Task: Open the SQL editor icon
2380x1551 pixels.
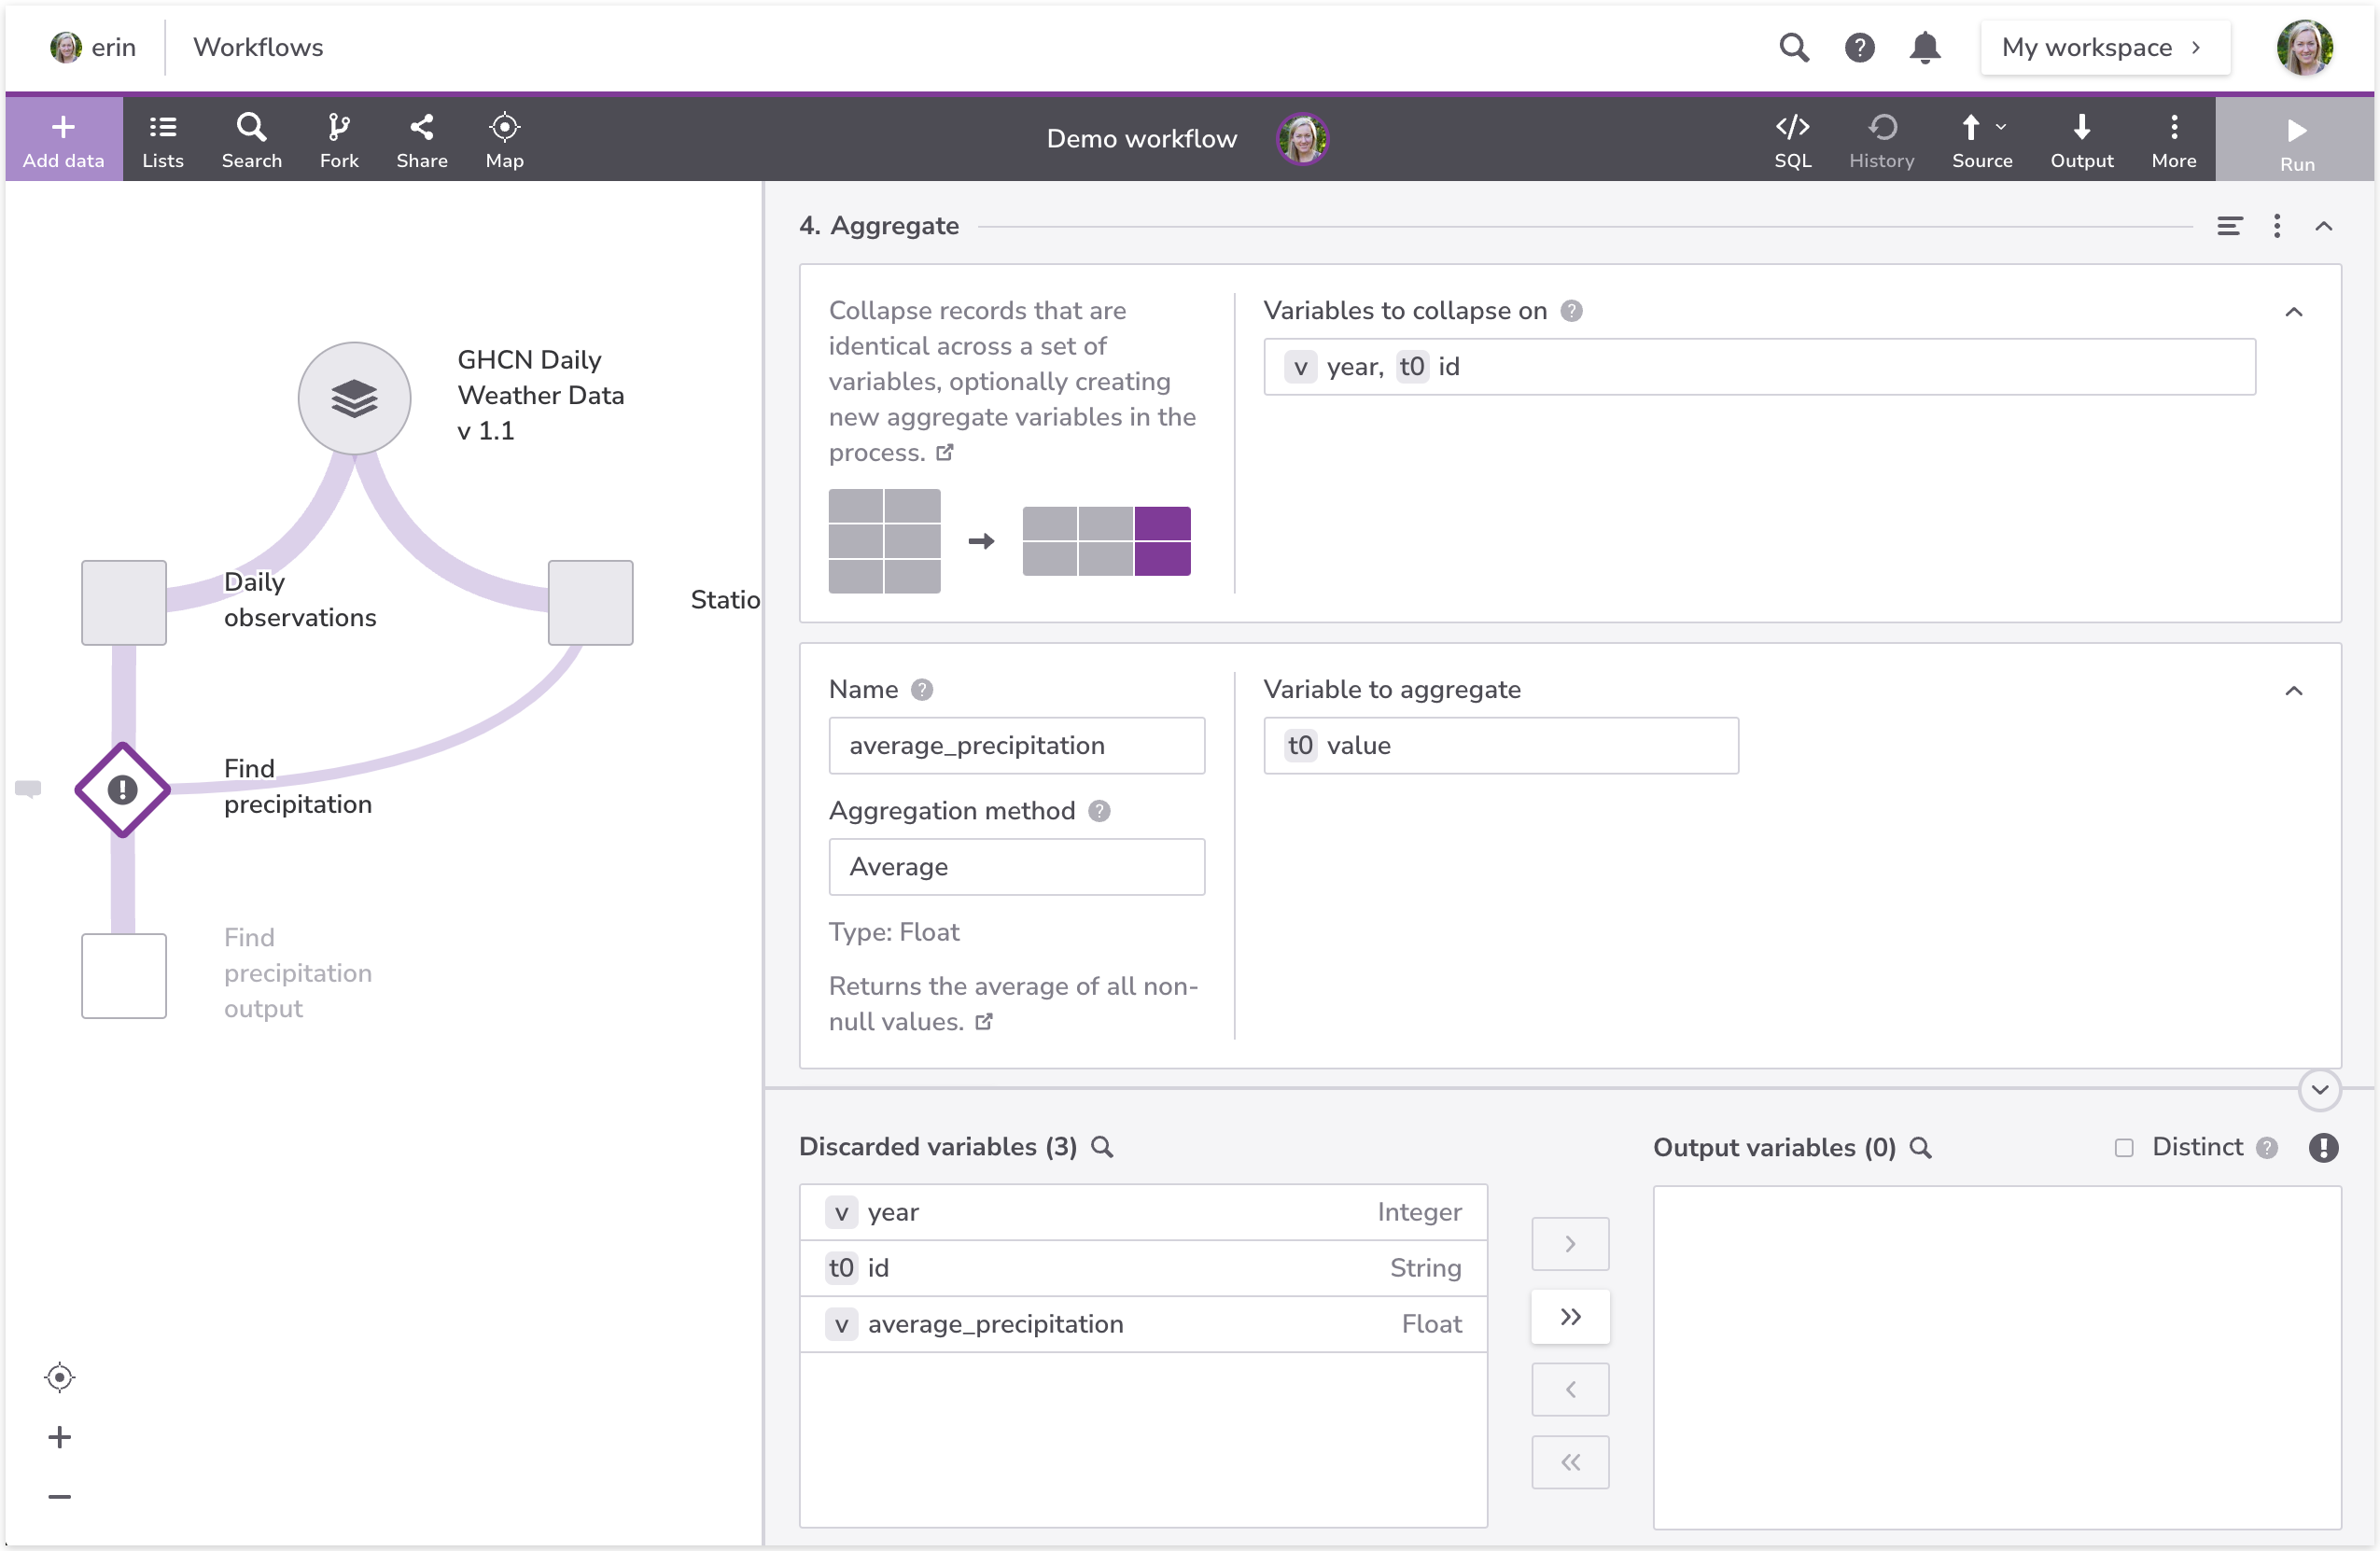Action: point(1792,139)
